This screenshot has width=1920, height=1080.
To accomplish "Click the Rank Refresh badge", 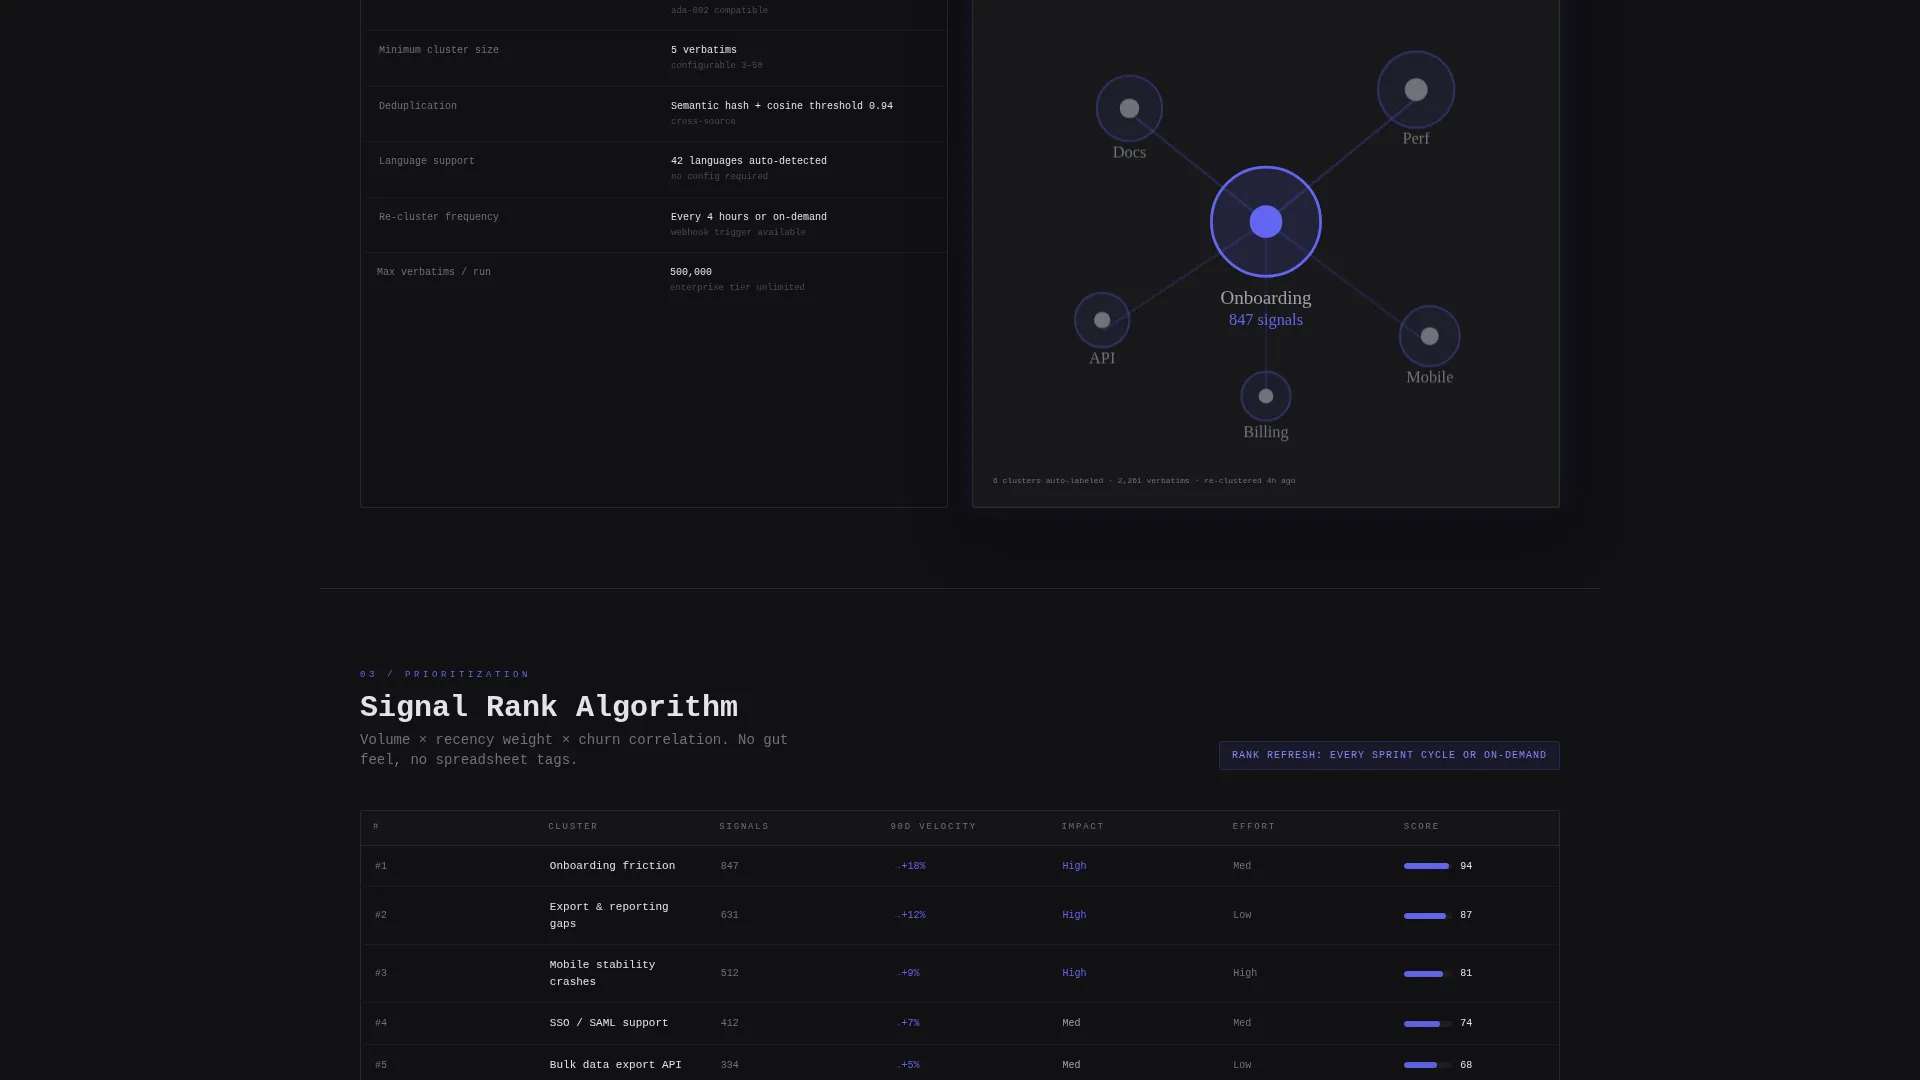I will pos(1389,755).
